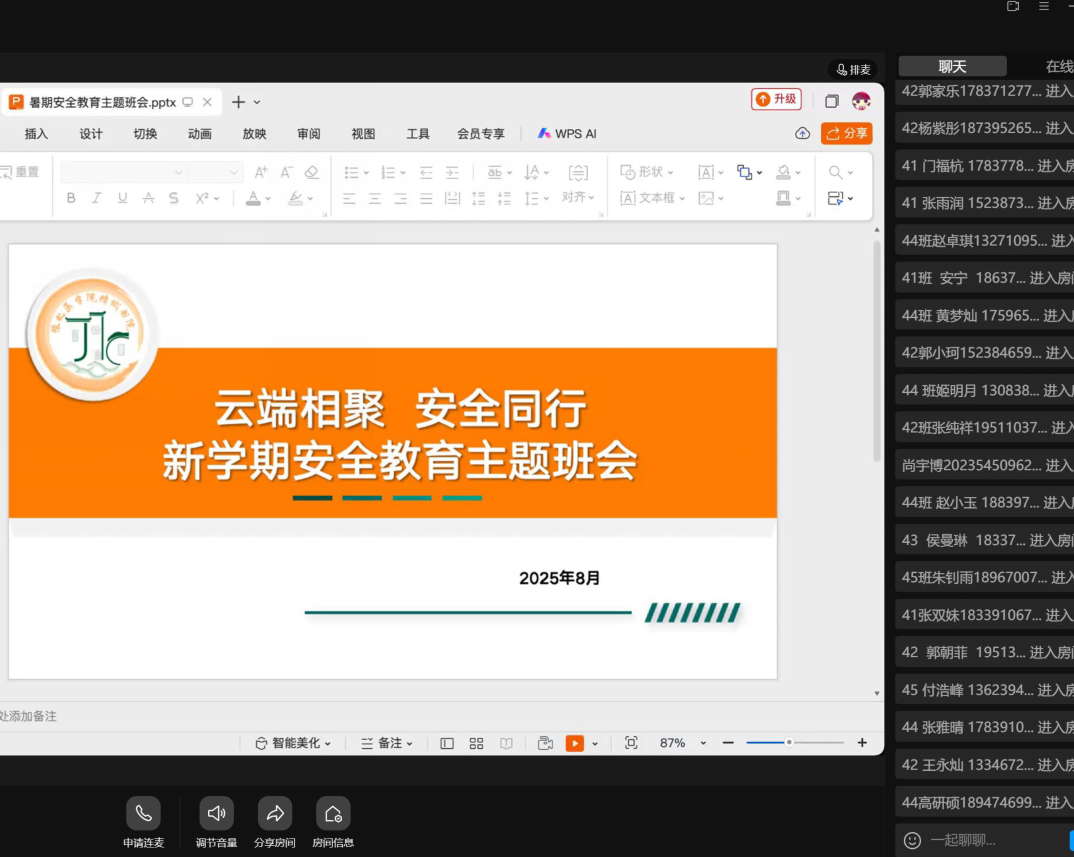1074x857 pixels.
Task: Open the slide sorter grid view
Action: 477,743
